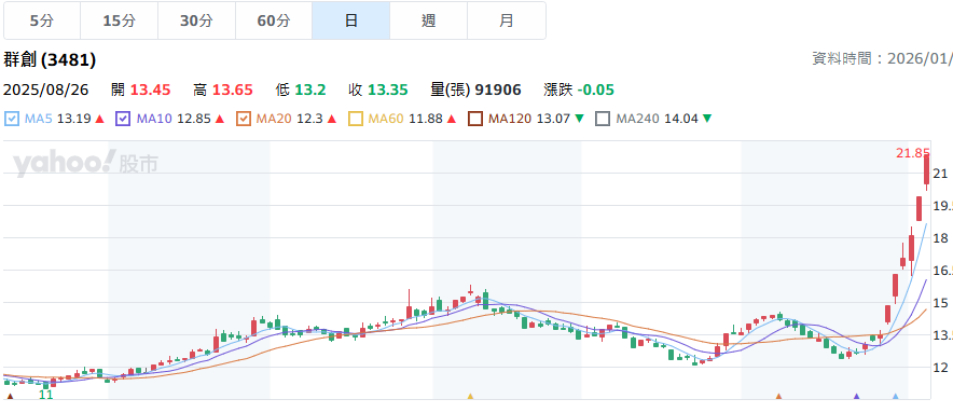The image size is (953, 413).
Task: Open the 月 monthly chart tab
Action: (x=506, y=21)
